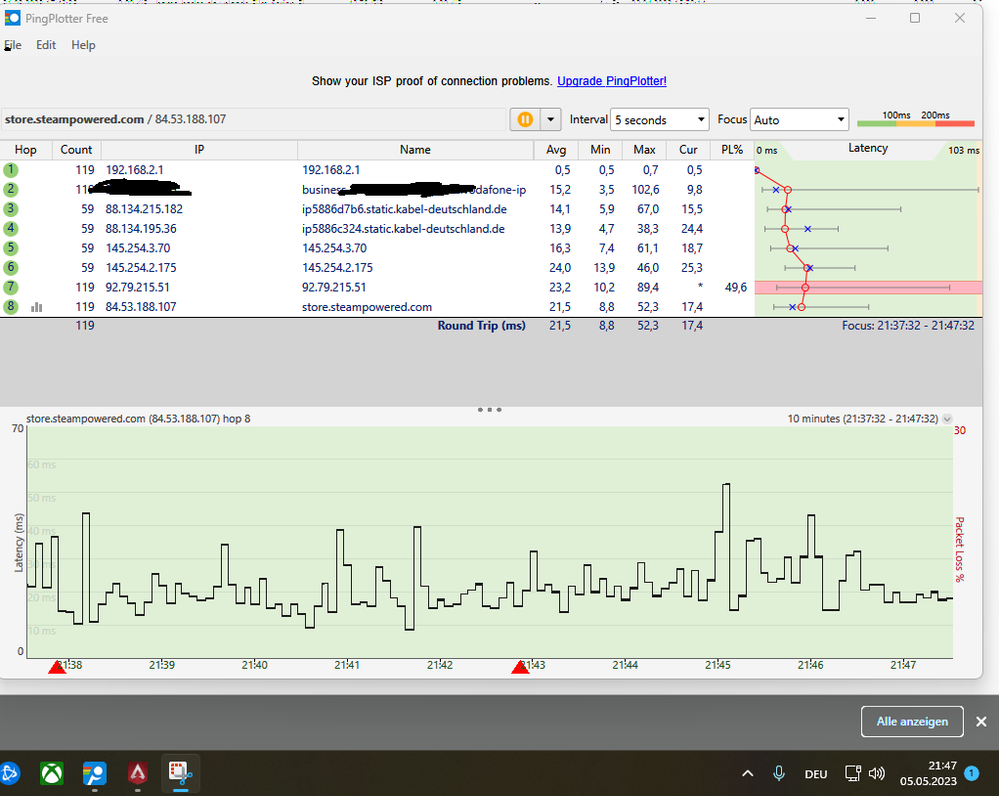Toggle the timeline graph icon on hop 8
This screenshot has height=796, width=999.
coord(37,307)
